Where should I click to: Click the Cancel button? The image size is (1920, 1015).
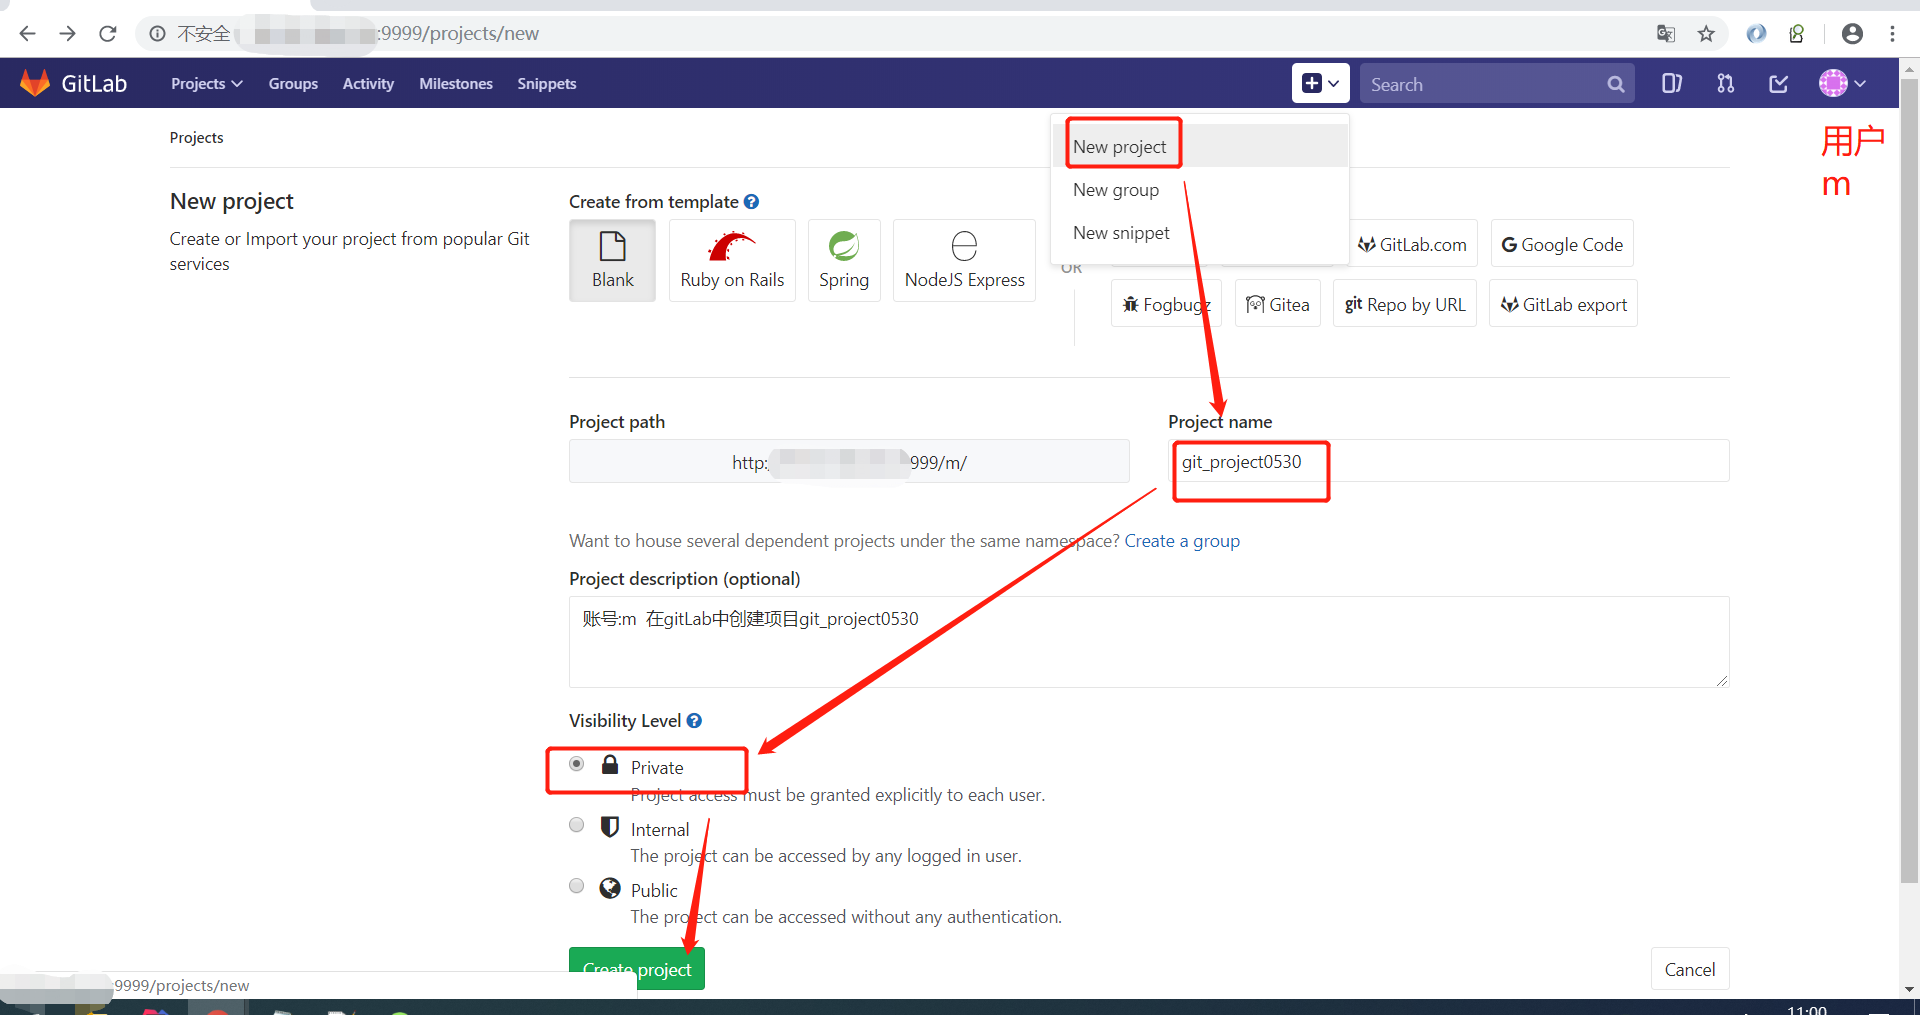tap(1690, 968)
